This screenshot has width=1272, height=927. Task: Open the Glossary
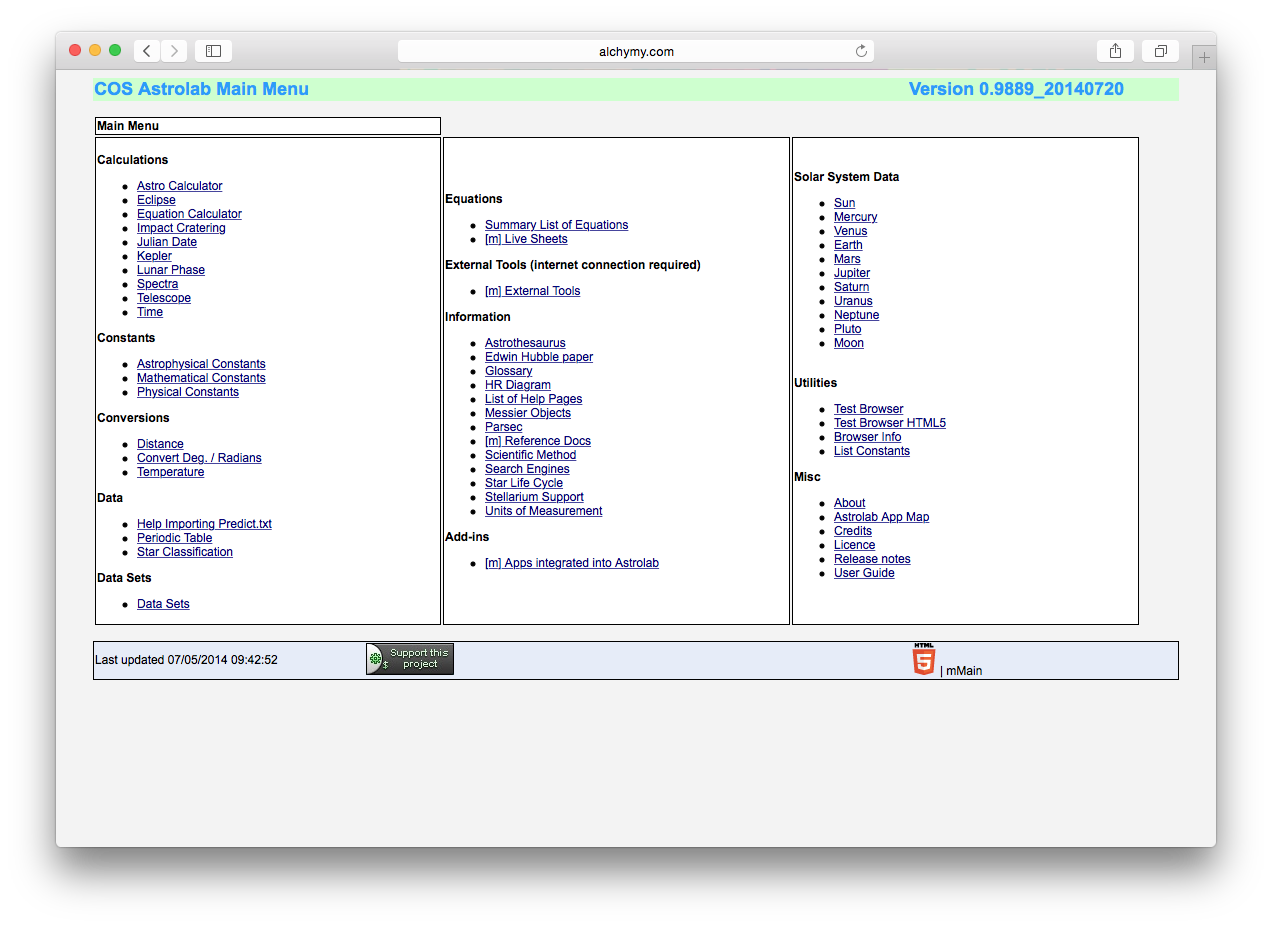pyautogui.click(x=508, y=370)
